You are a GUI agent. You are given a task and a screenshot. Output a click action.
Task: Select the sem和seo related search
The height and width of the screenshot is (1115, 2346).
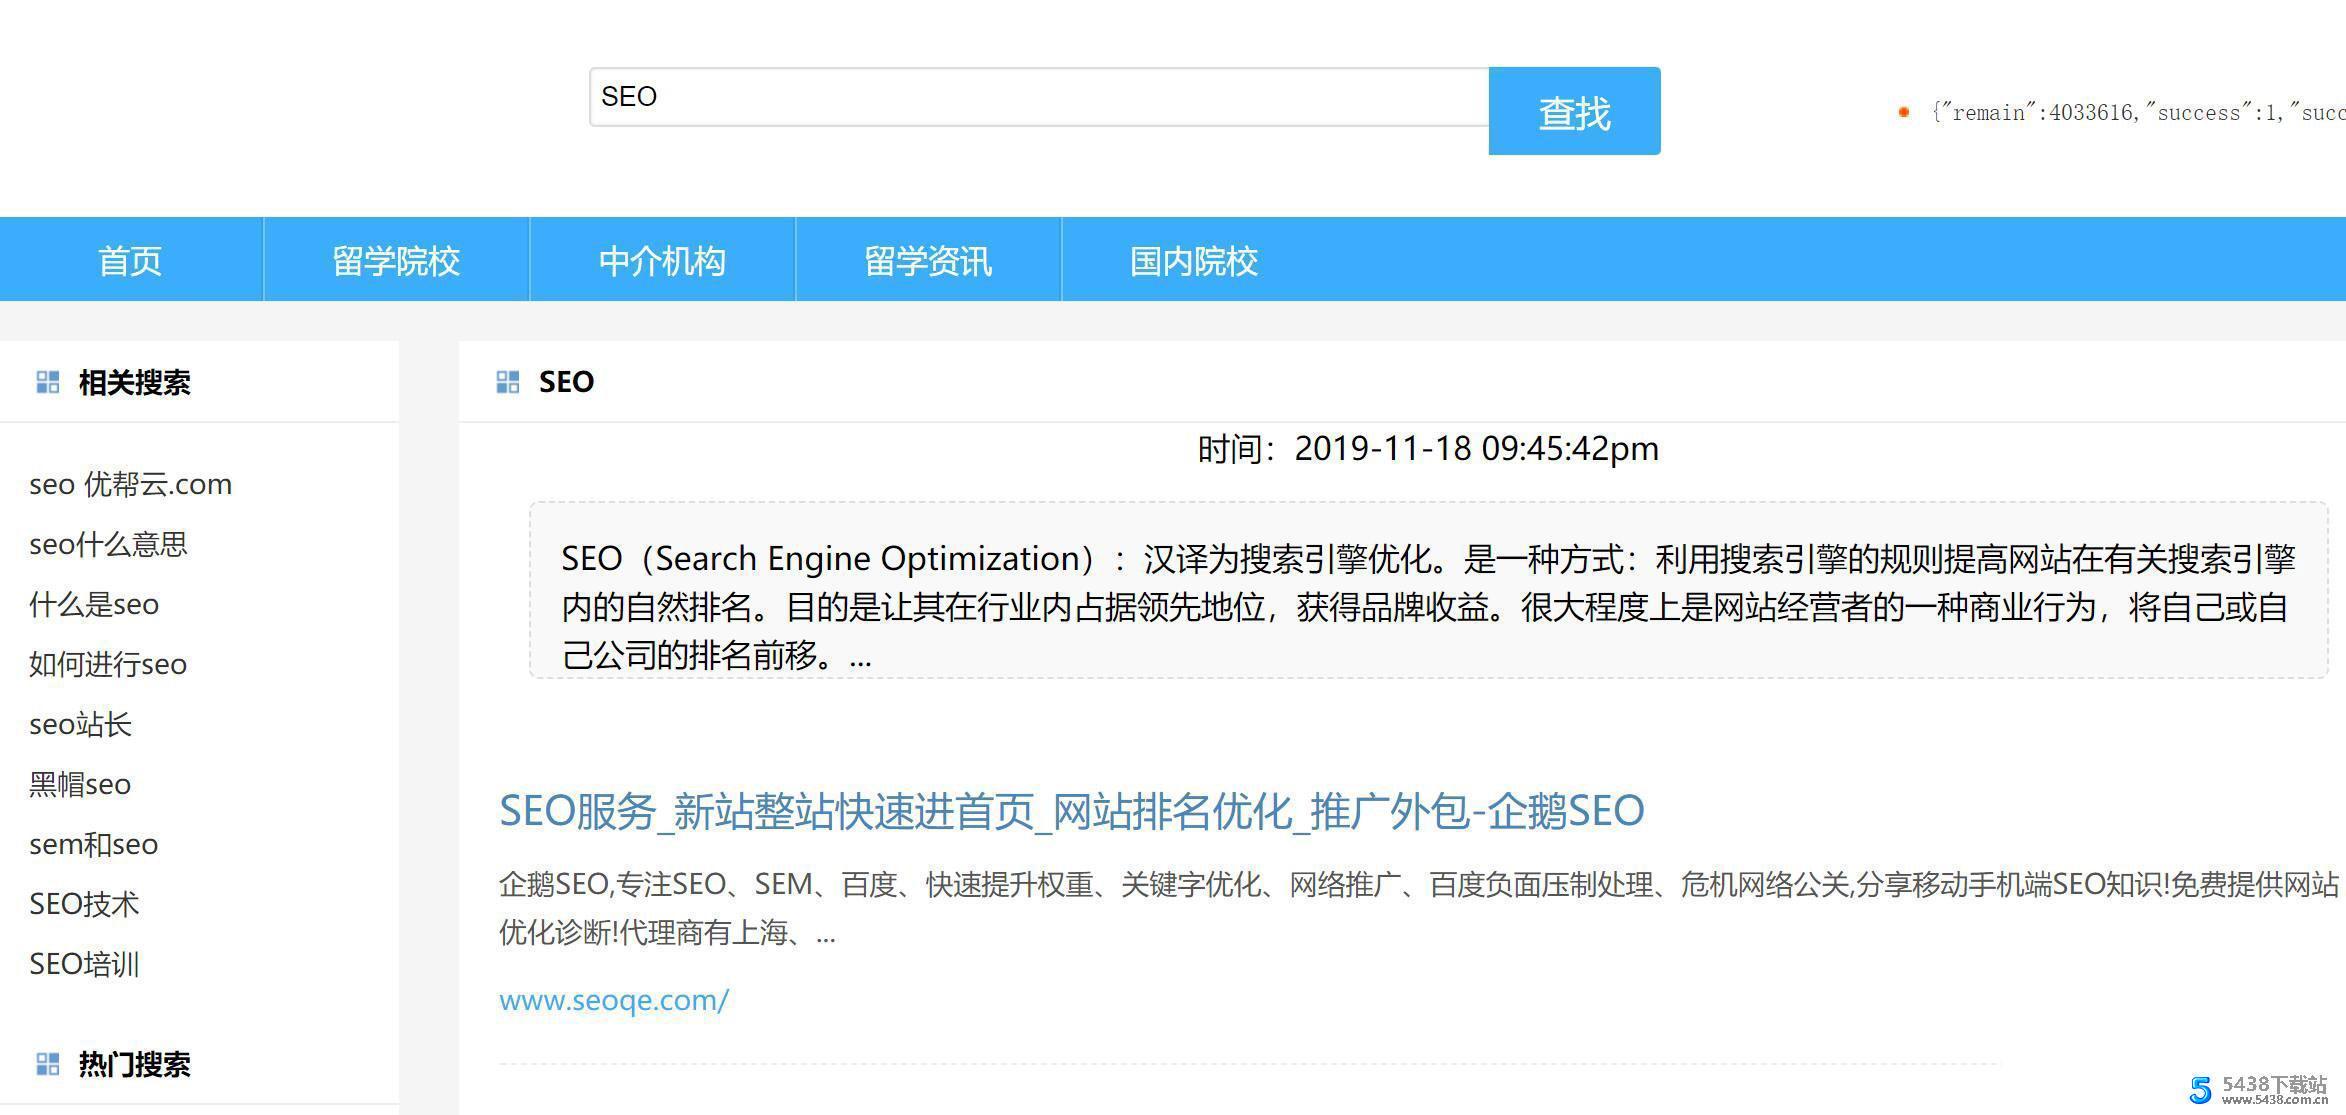click(x=93, y=844)
